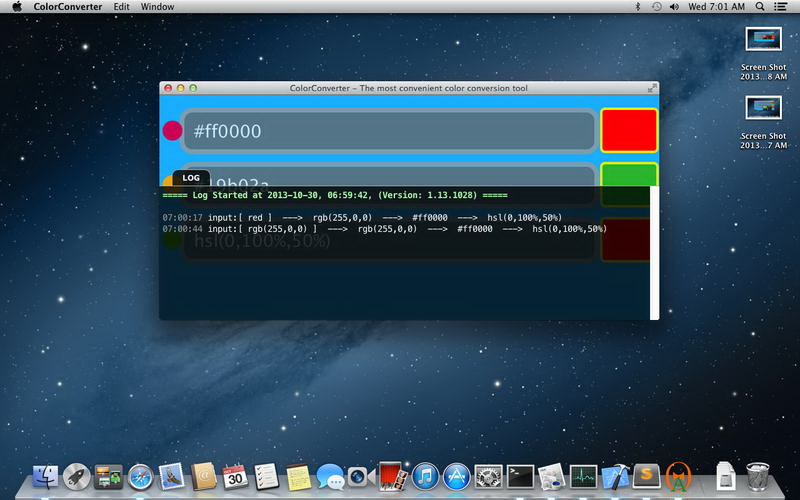
Task: Open the Apple menu
Action: pos(17,7)
